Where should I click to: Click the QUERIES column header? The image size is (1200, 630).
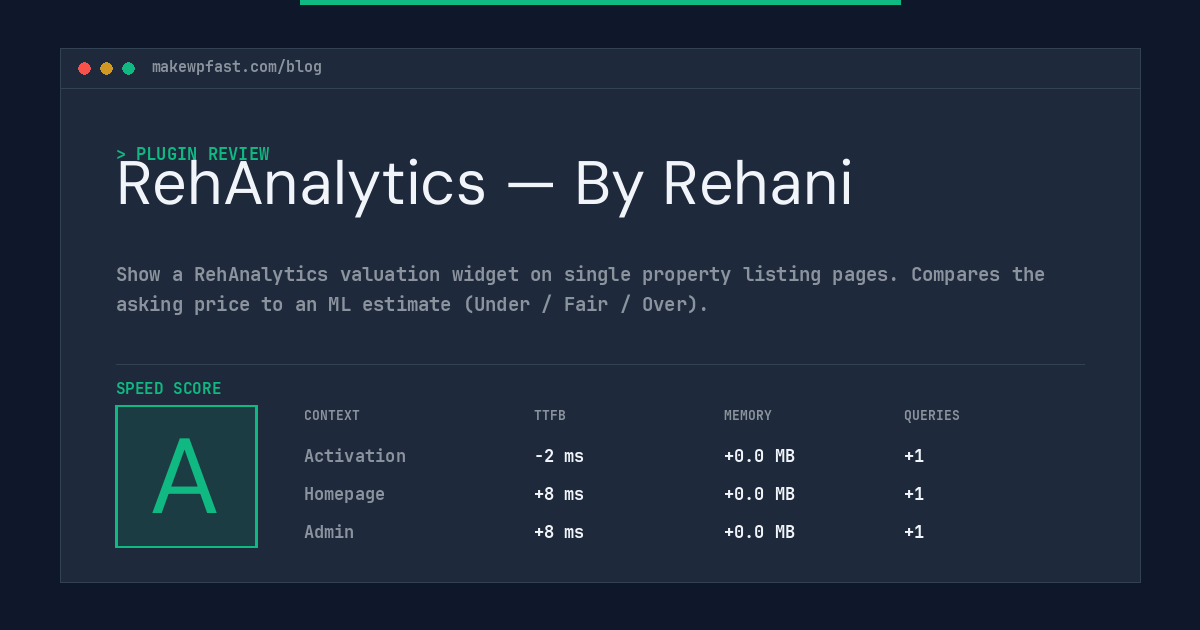(x=932, y=416)
